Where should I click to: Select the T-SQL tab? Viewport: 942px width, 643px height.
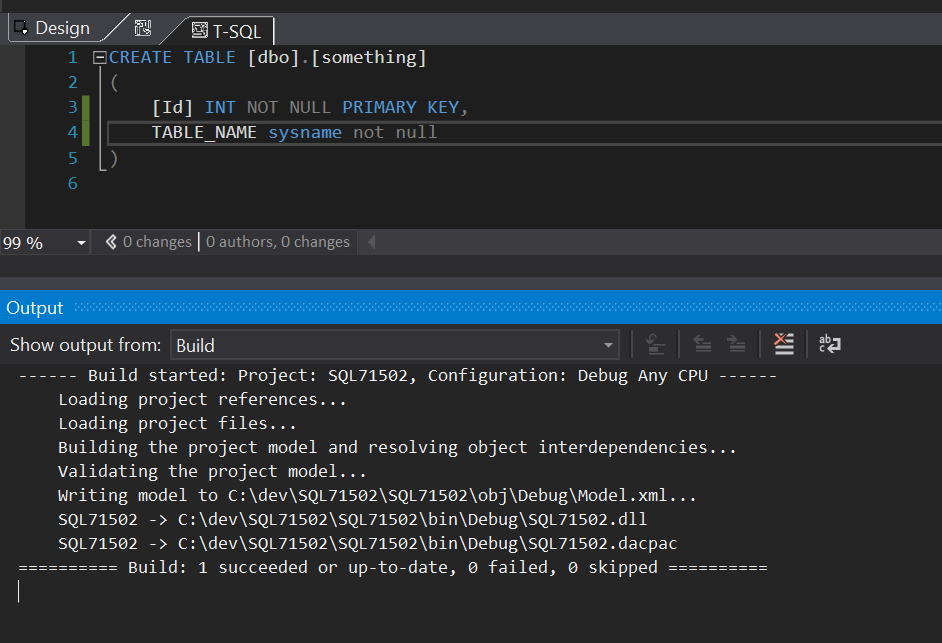[x=236, y=31]
